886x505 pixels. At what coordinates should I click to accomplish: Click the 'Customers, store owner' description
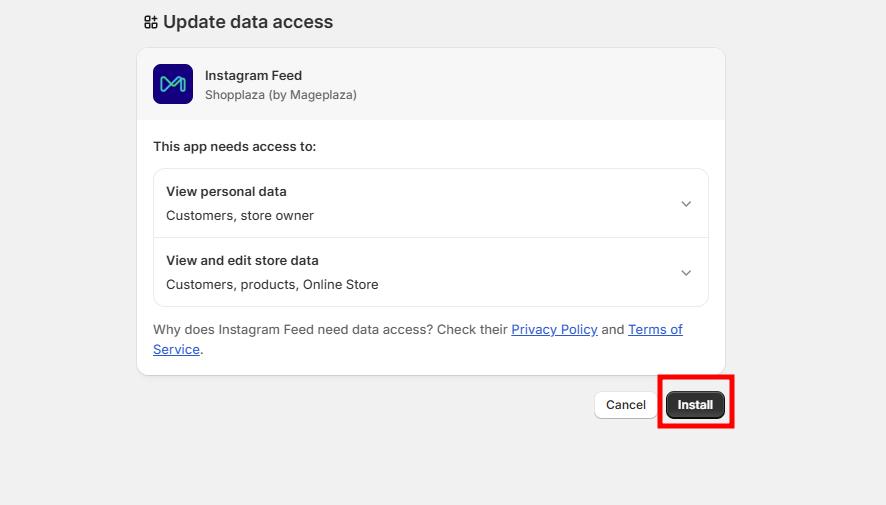coord(240,216)
